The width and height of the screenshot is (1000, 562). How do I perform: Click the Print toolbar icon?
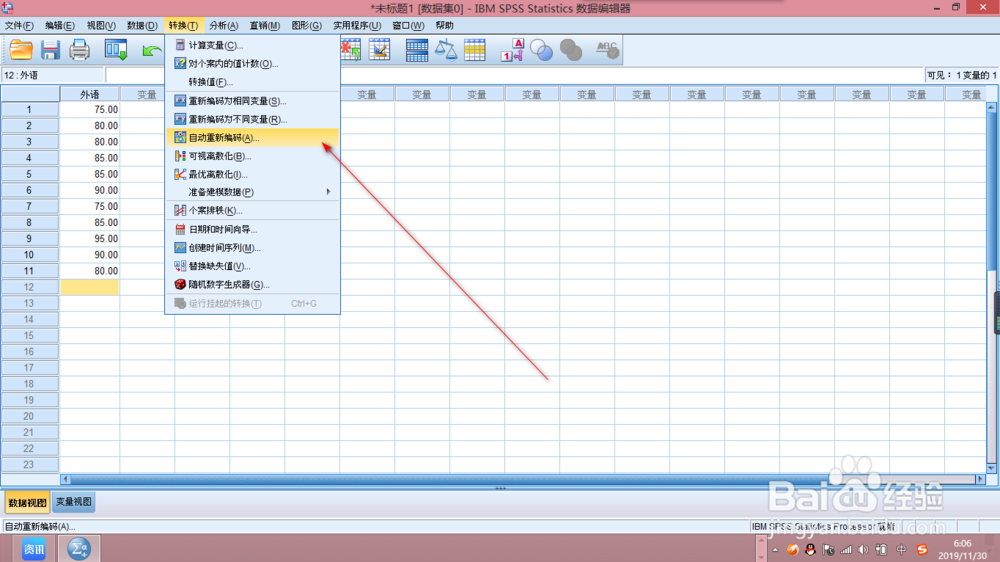coord(80,50)
